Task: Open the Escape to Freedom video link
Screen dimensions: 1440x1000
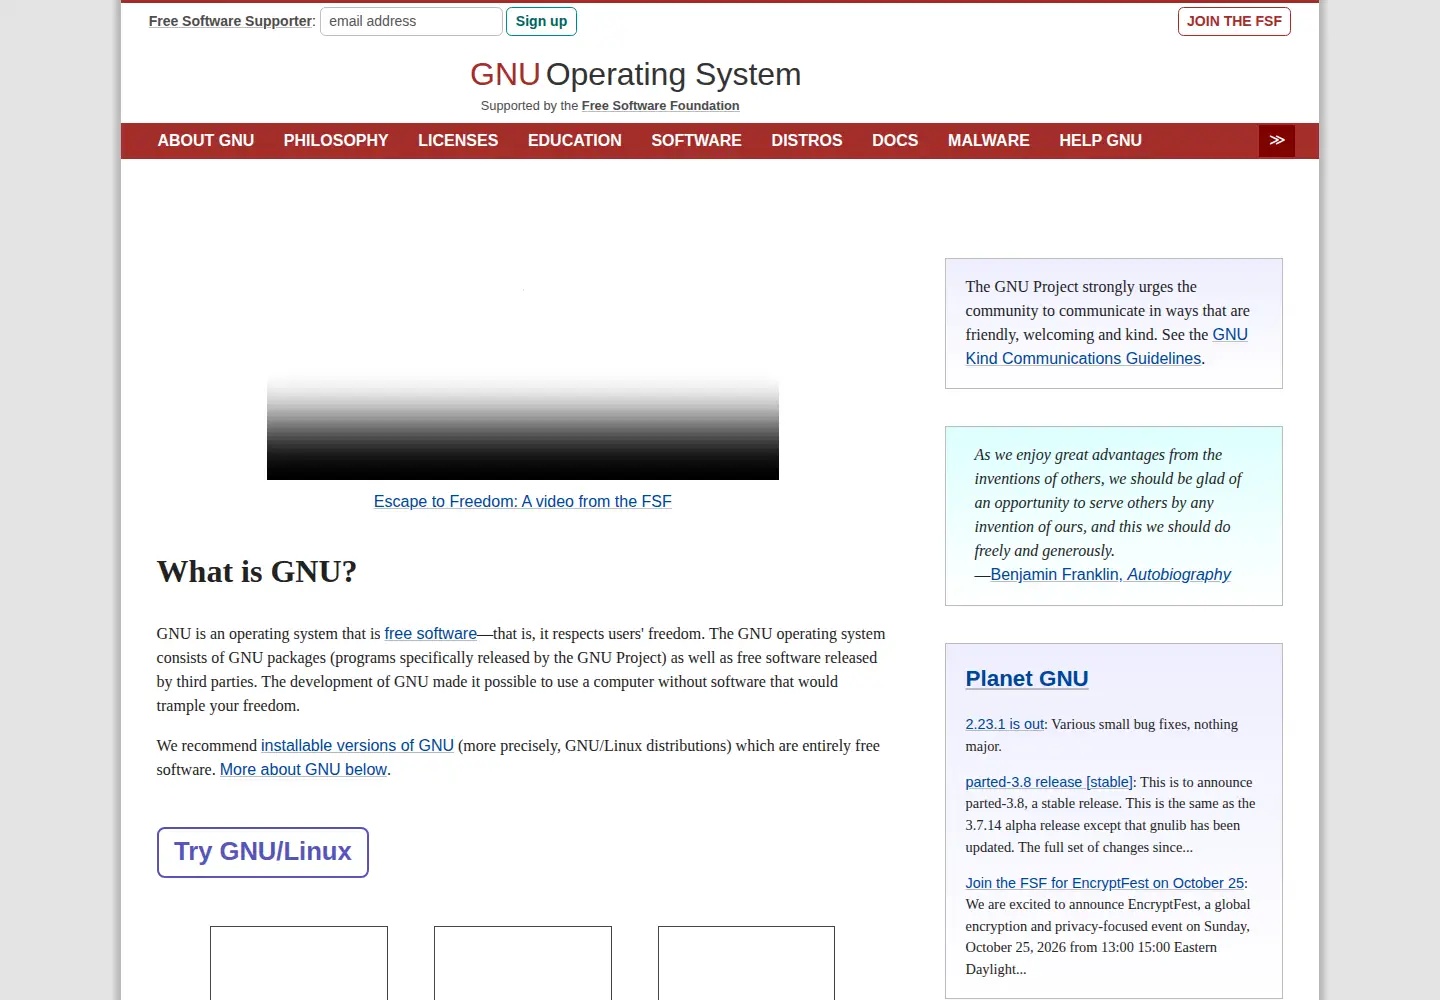Action: 523,501
